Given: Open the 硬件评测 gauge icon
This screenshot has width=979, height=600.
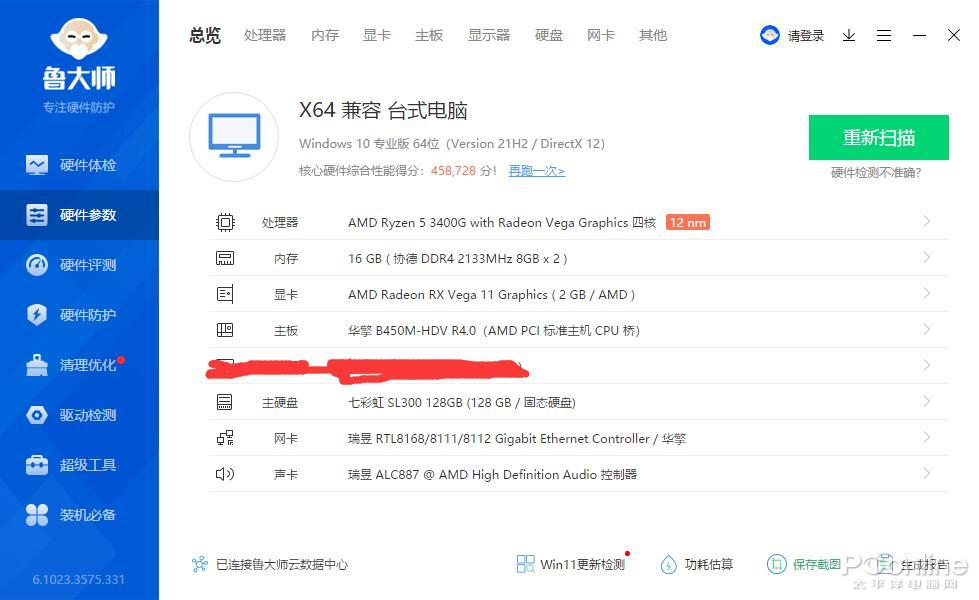Looking at the screenshot, I should pyautogui.click(x=37, y=265).
